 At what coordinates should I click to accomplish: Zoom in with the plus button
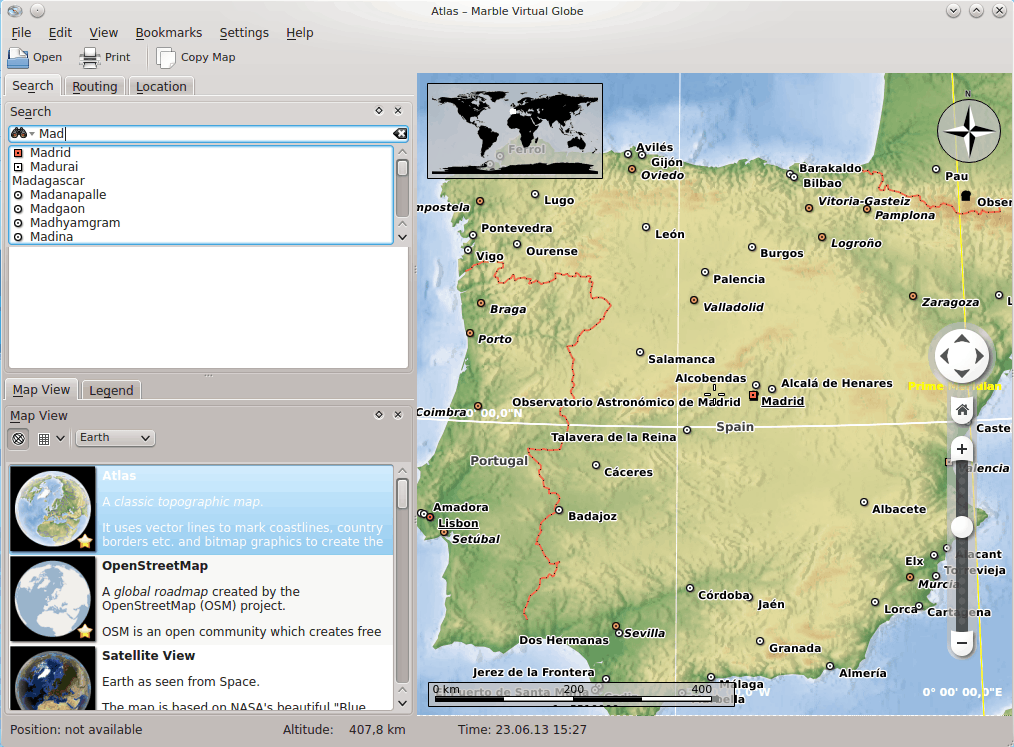[x=962, y=449]
